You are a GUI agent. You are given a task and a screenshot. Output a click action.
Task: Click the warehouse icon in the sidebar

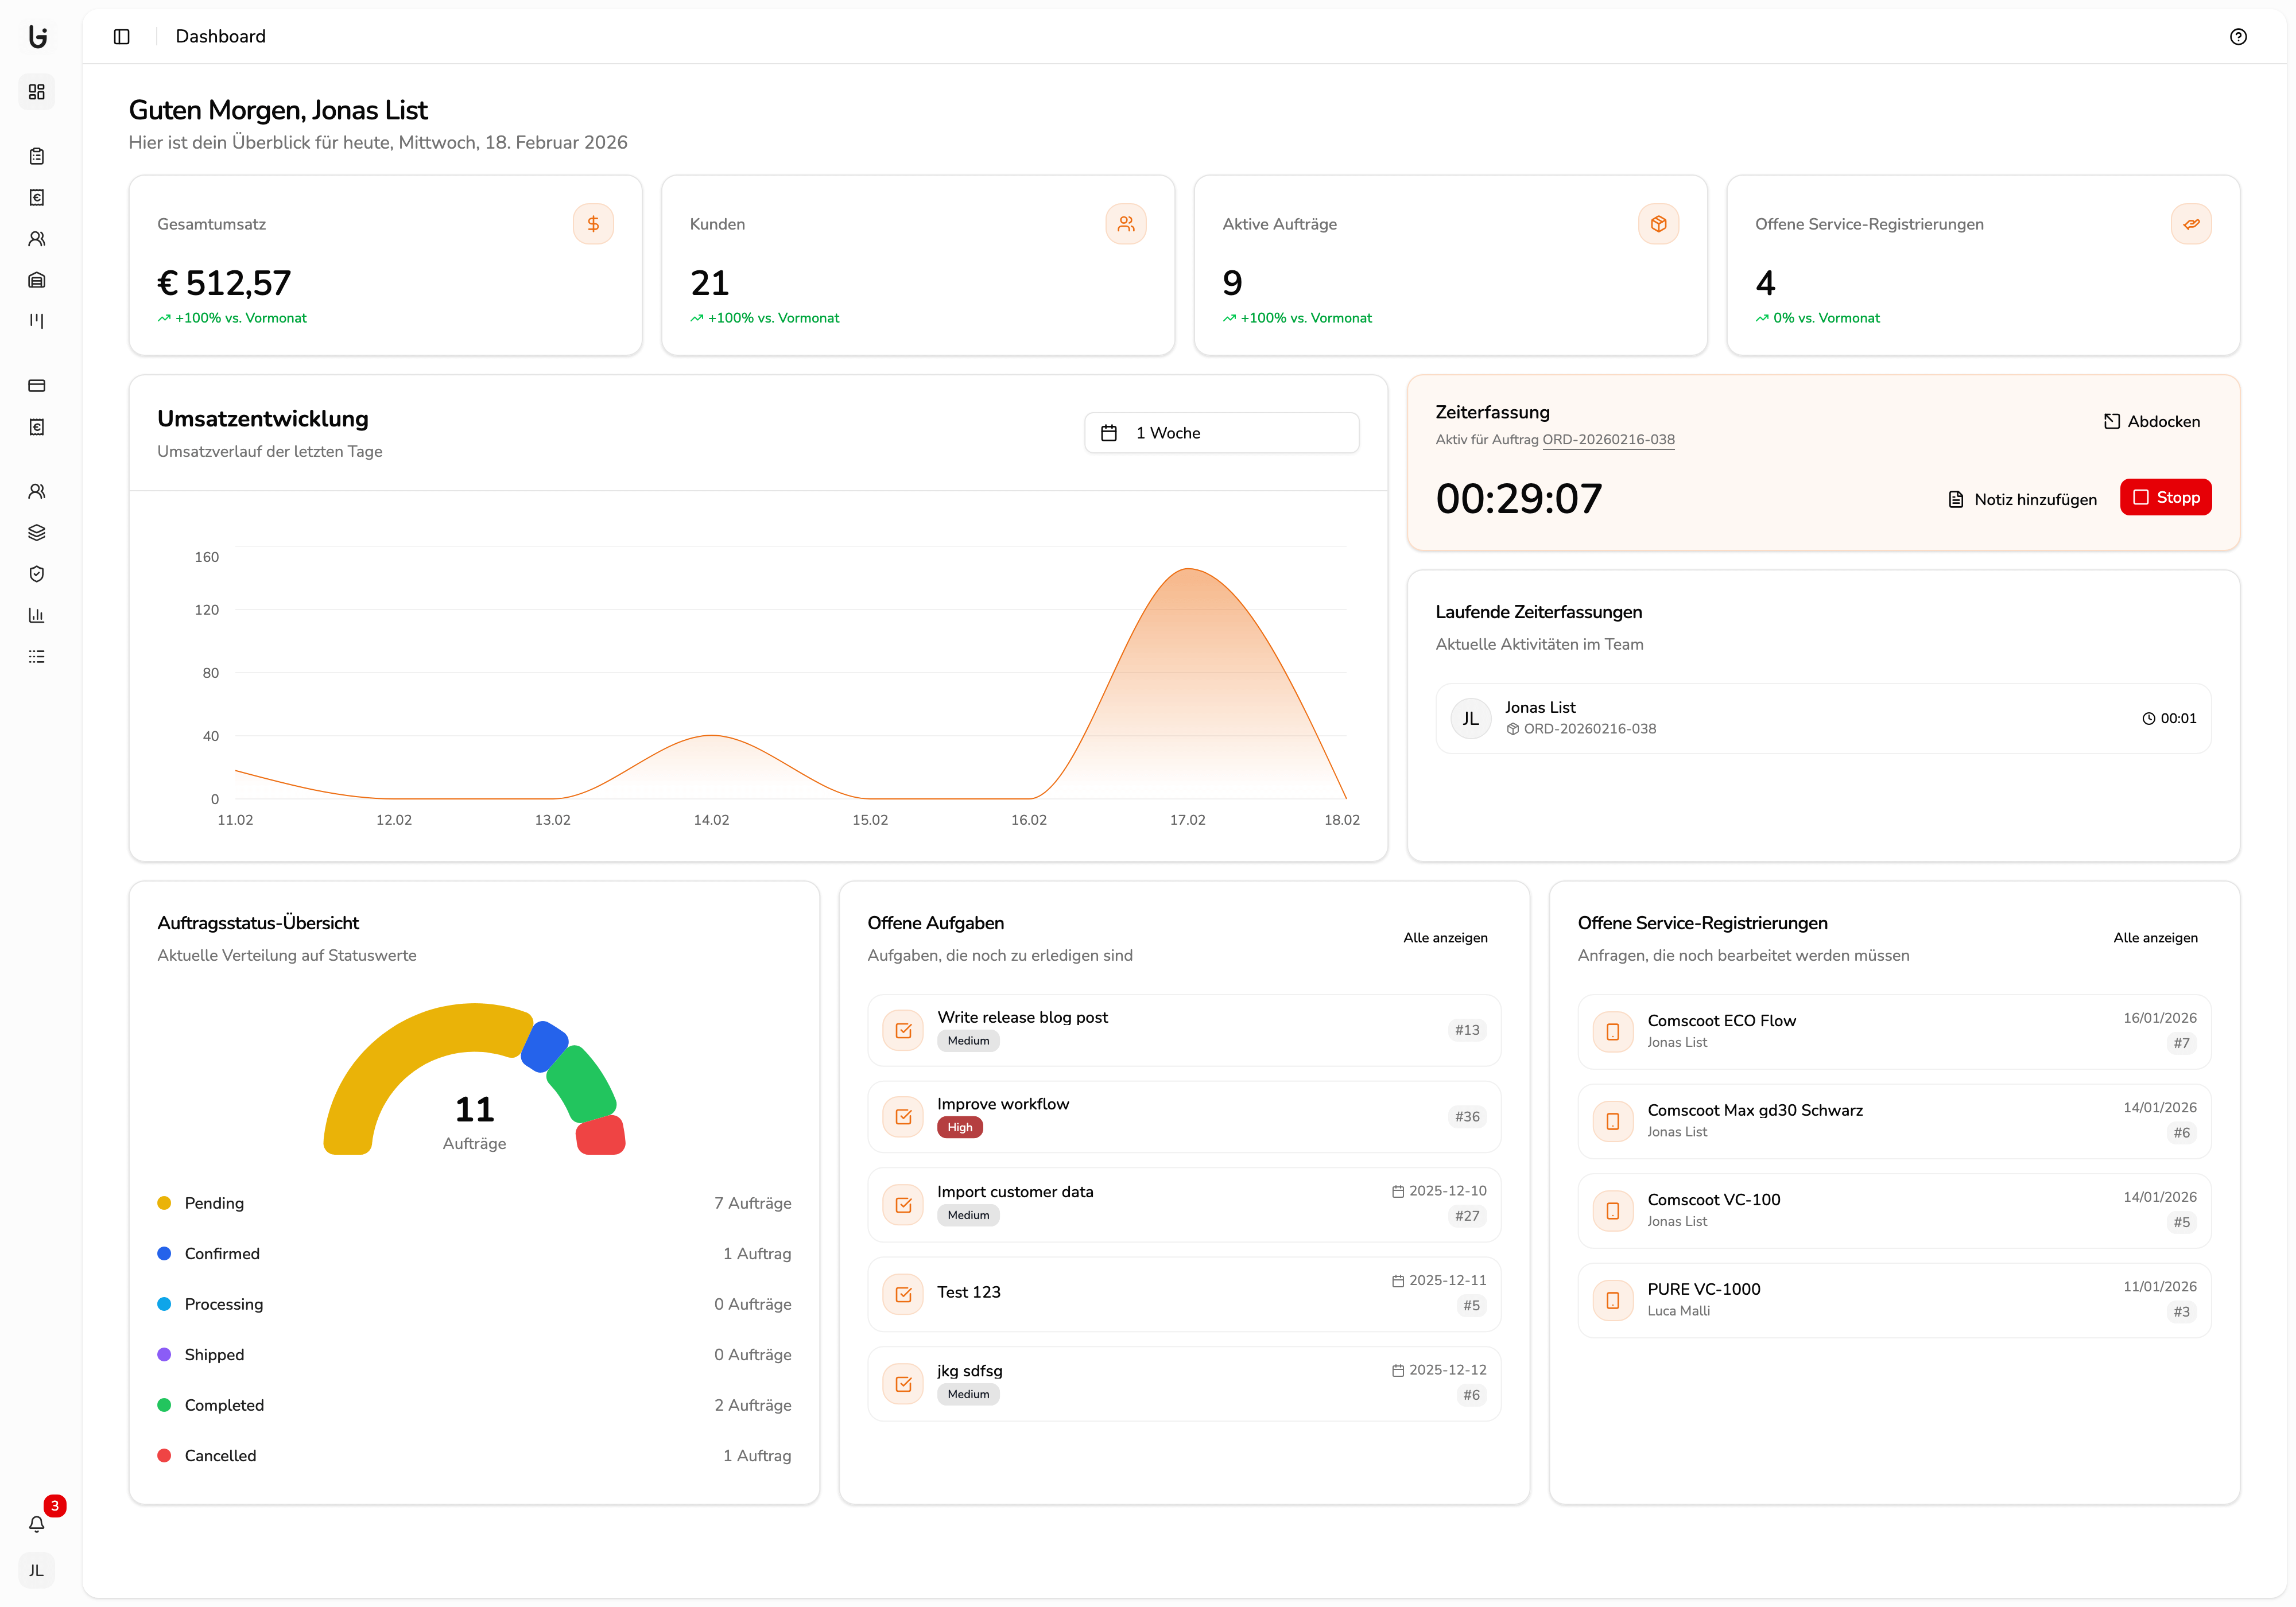pyautogui.click(x=37, y=280)
